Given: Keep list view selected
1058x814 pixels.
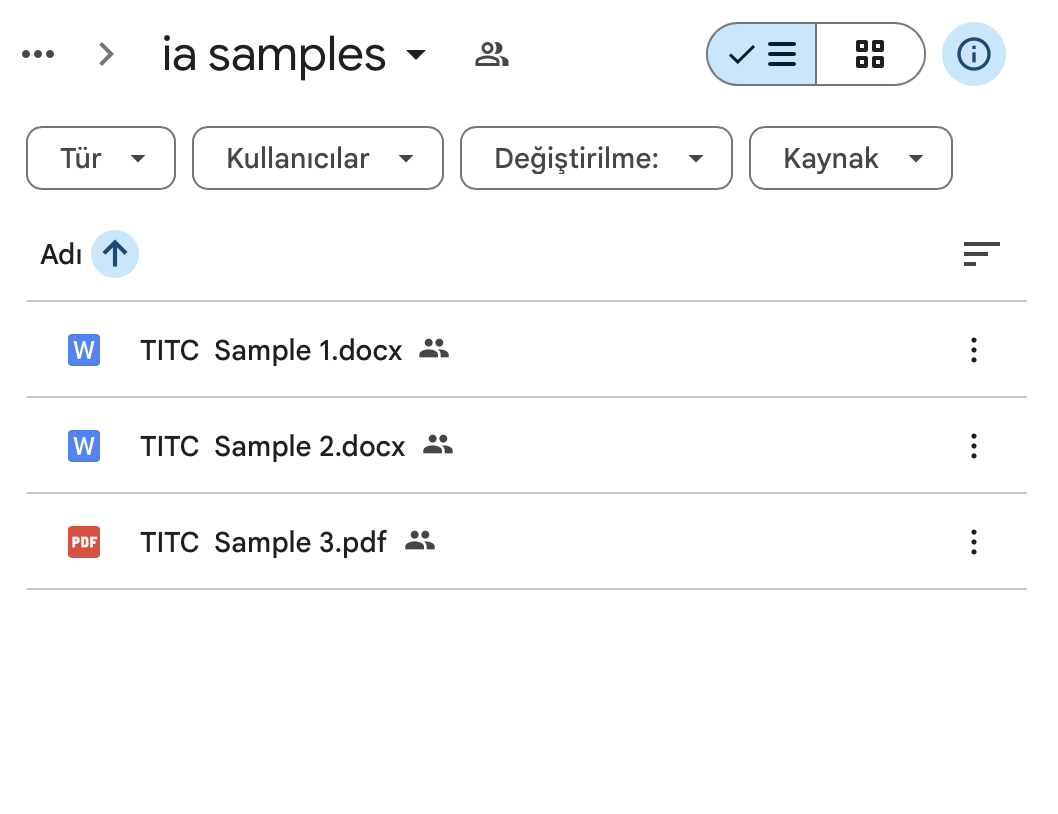Looking at the screenshot, I should [x=762, y=54].
